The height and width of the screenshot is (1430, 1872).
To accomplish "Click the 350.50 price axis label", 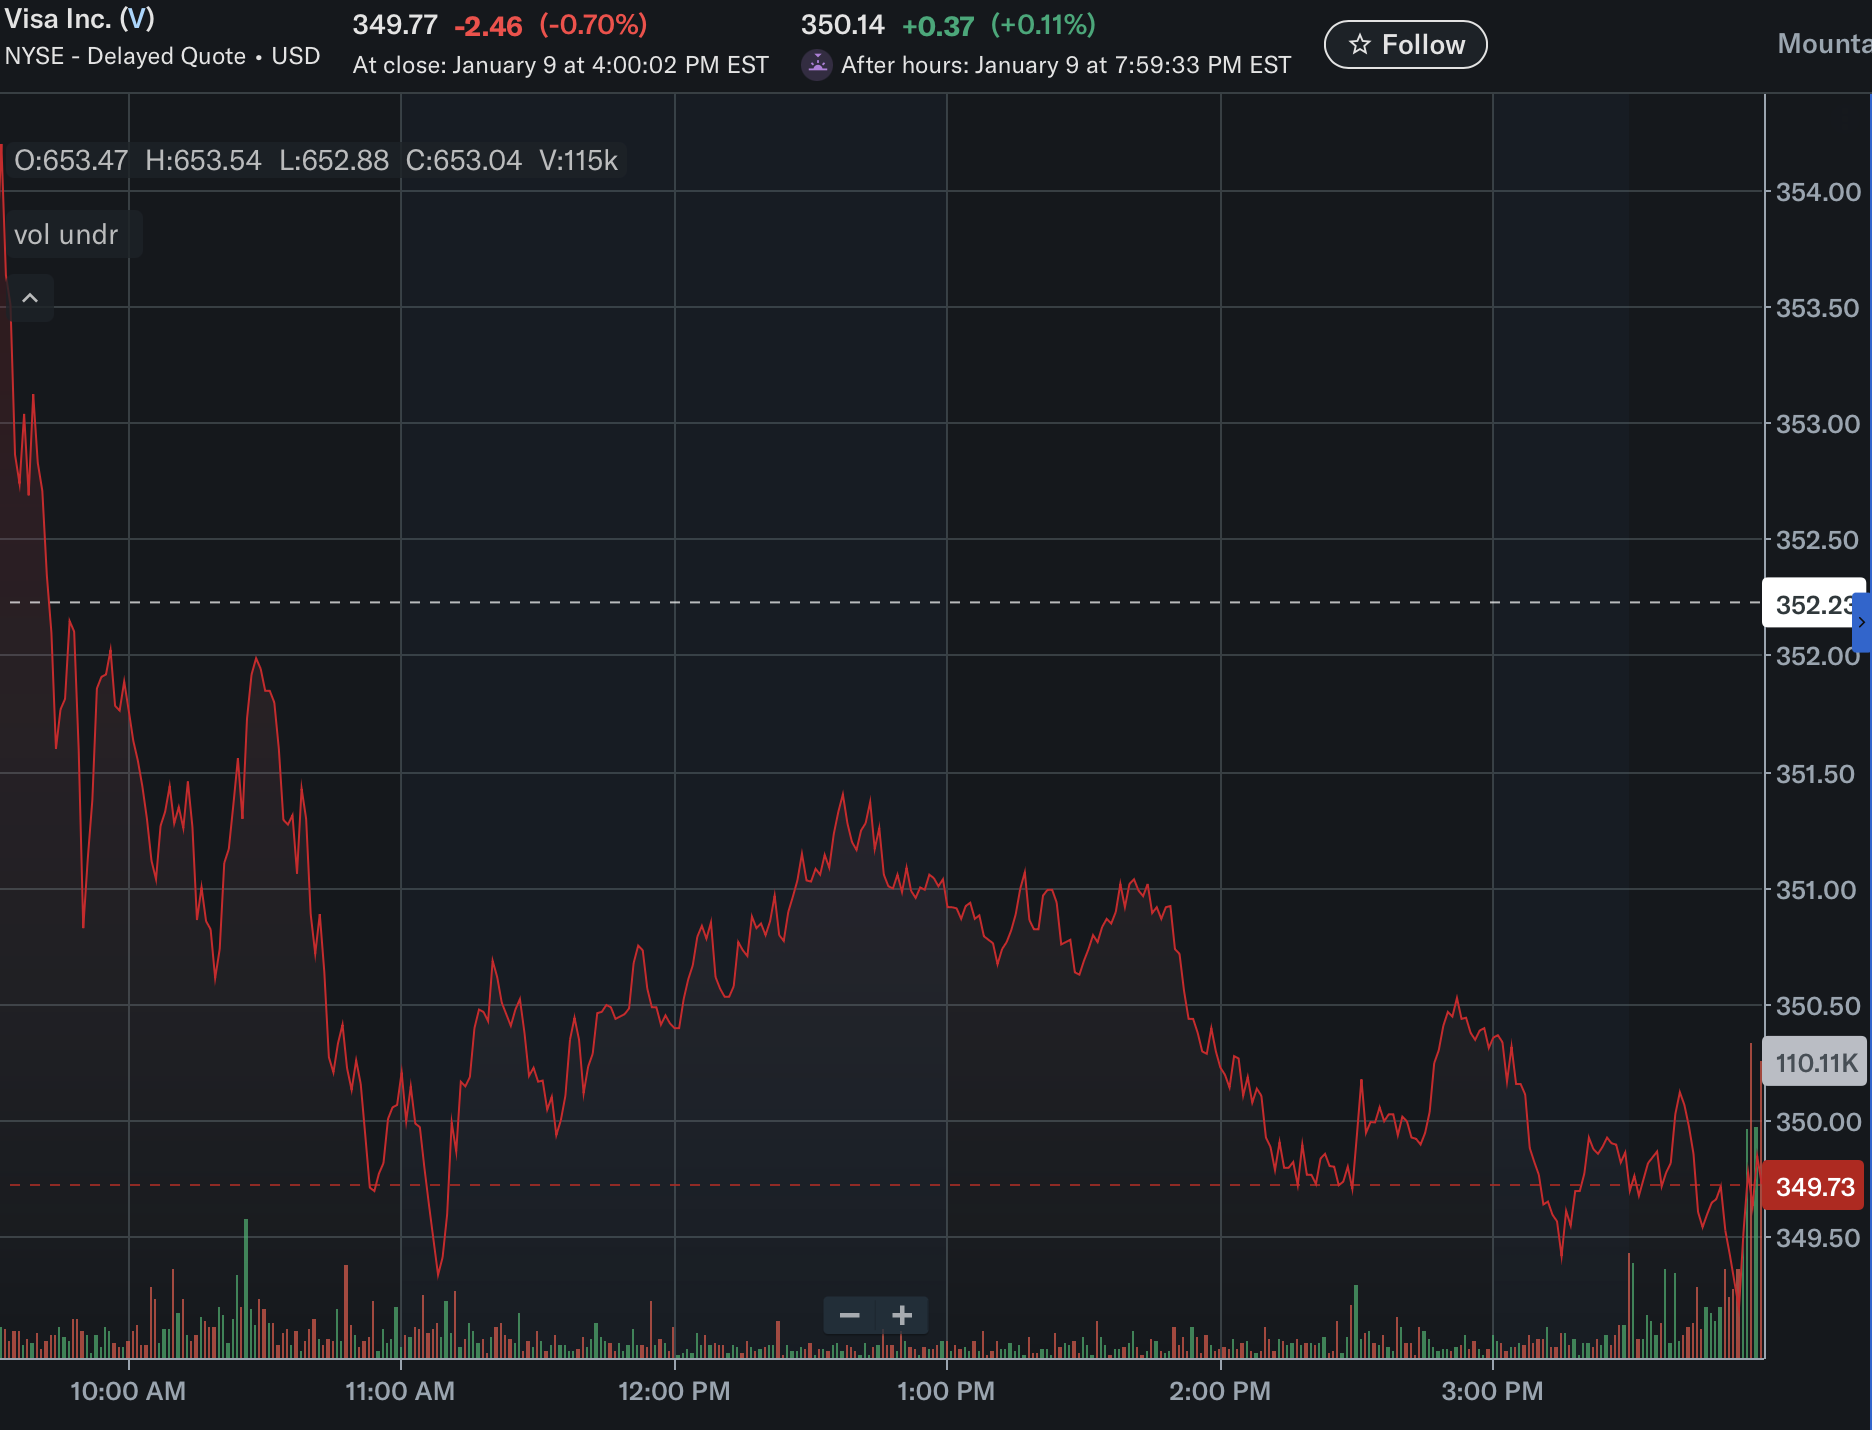I will 1818,1006.
